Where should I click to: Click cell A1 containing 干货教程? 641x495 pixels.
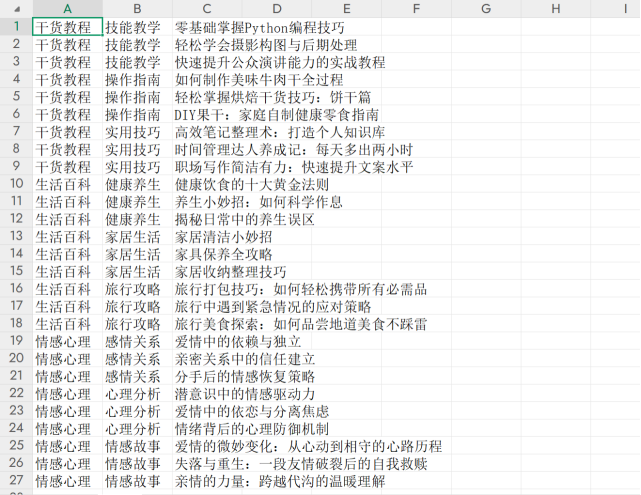pos(67,27)
